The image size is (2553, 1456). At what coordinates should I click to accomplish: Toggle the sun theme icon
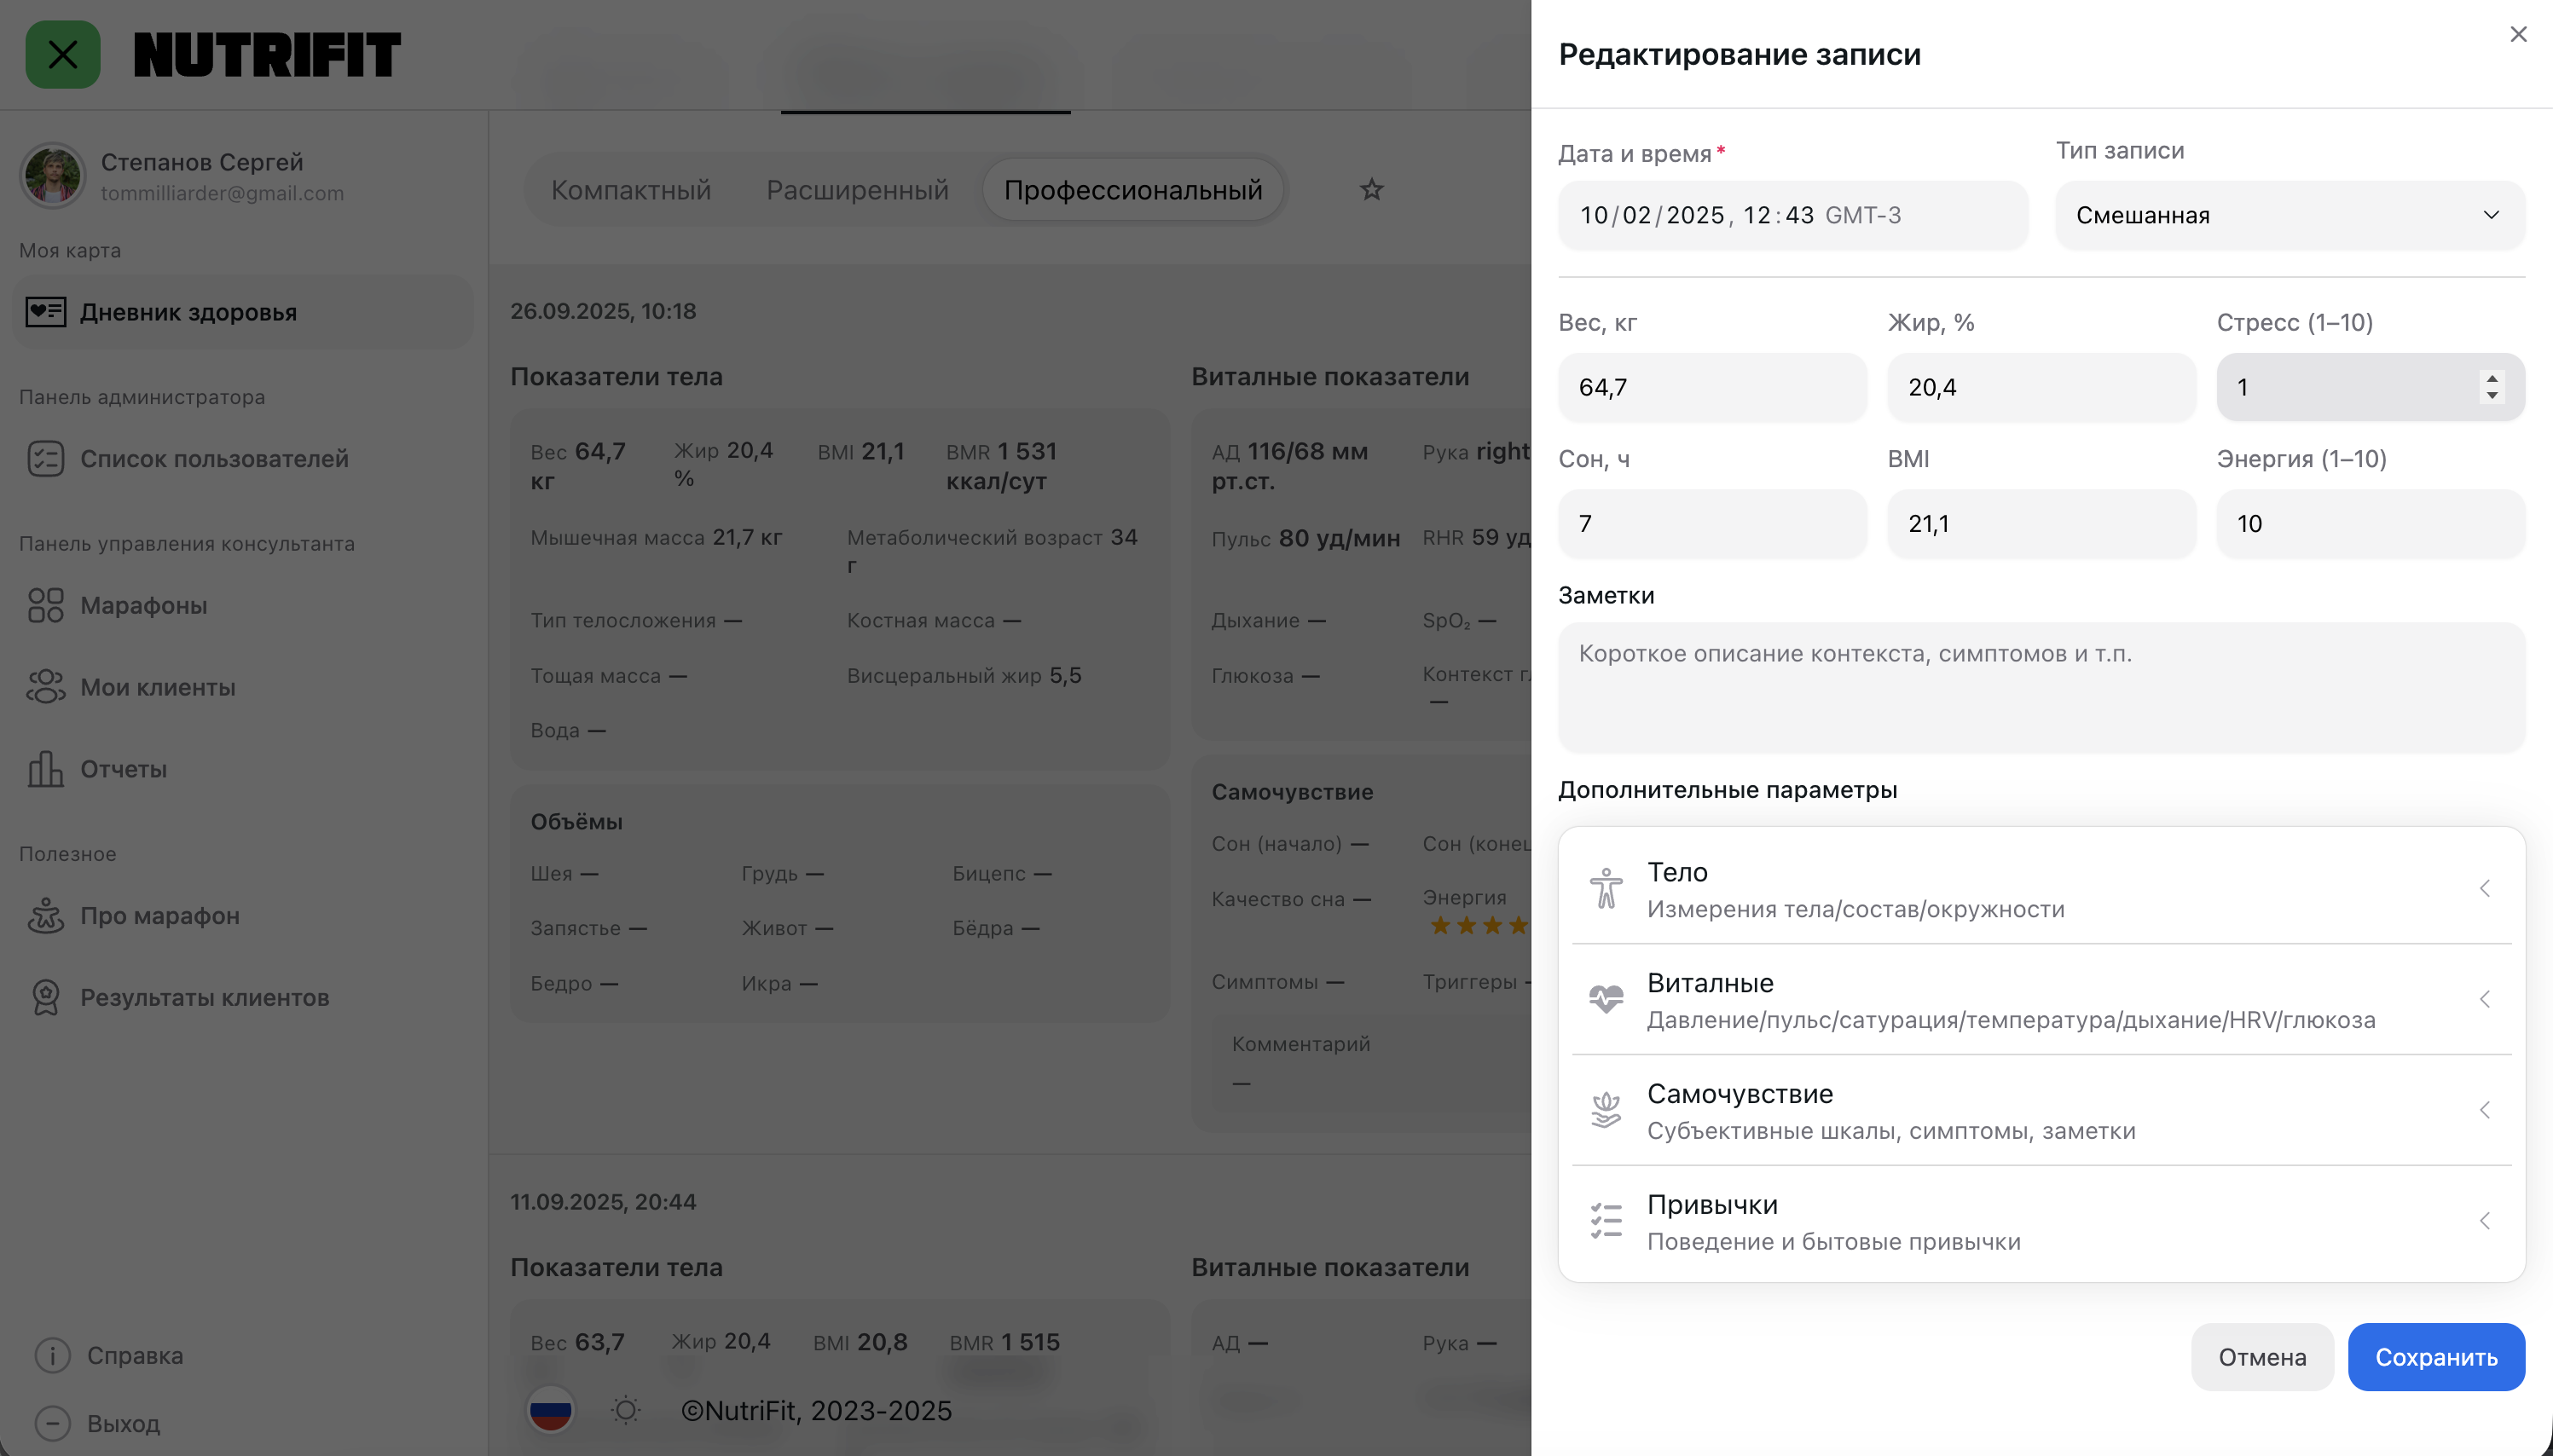(626, 1410)
